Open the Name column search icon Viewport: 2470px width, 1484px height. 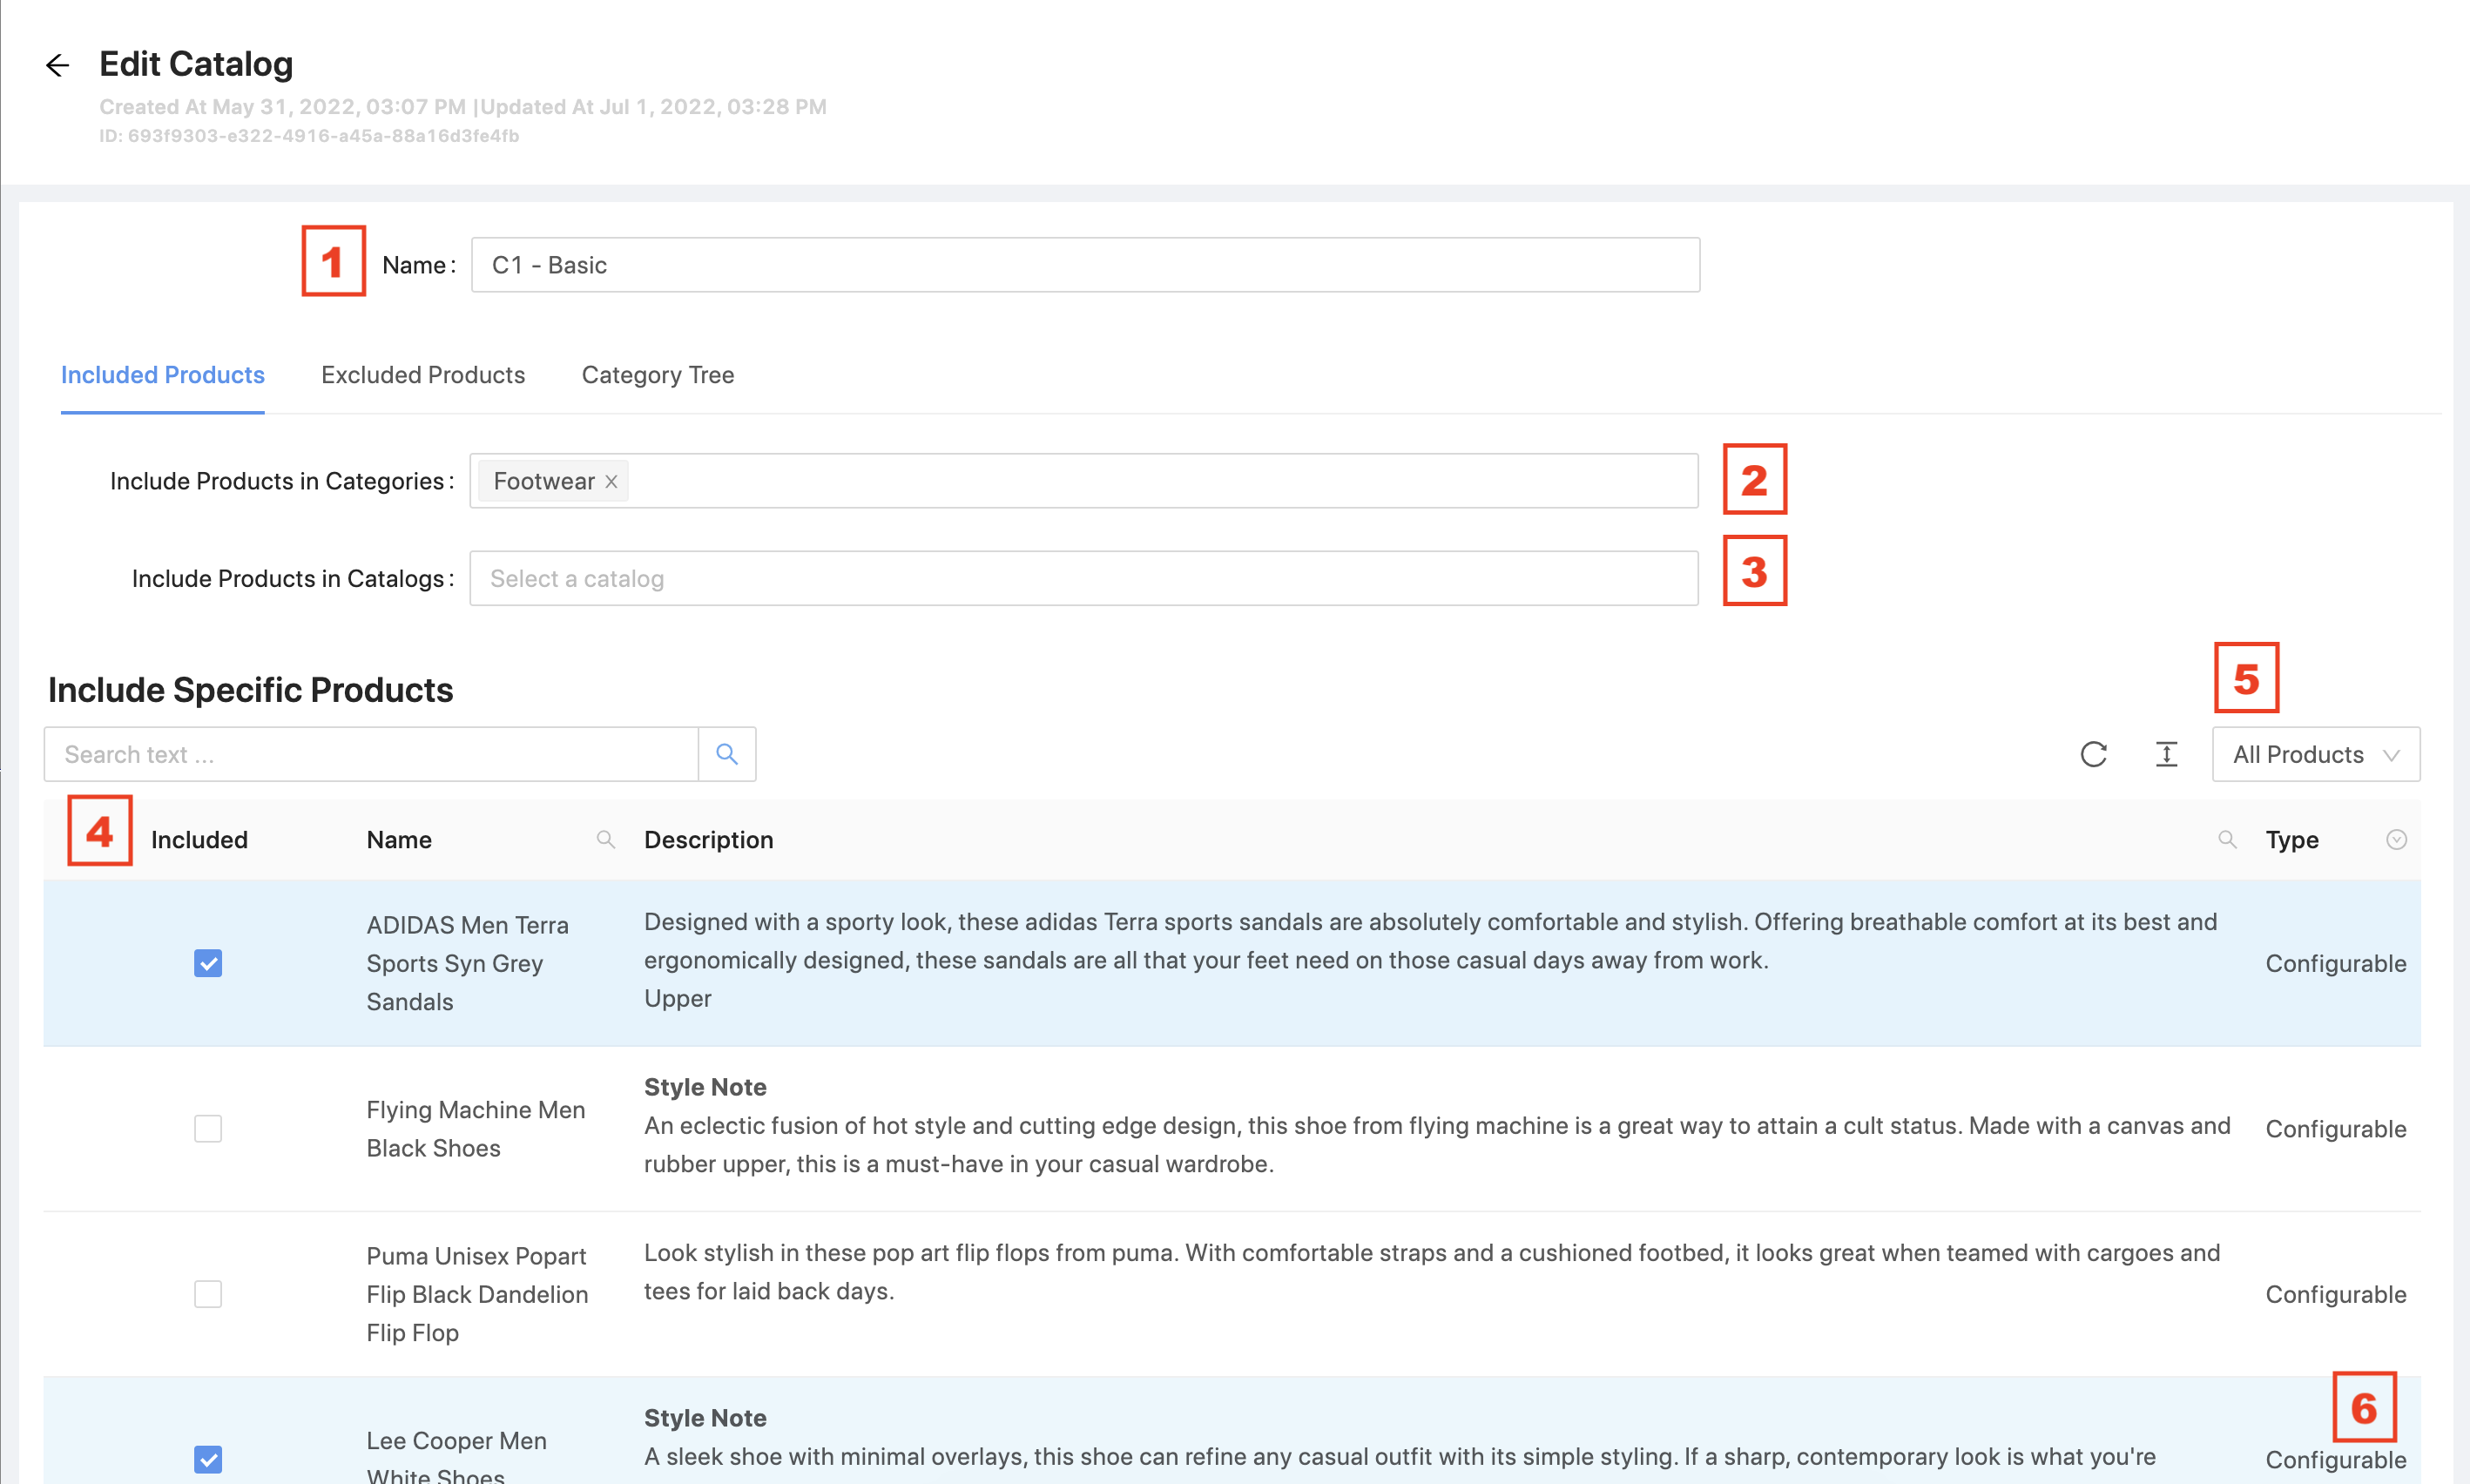[606, 840]
